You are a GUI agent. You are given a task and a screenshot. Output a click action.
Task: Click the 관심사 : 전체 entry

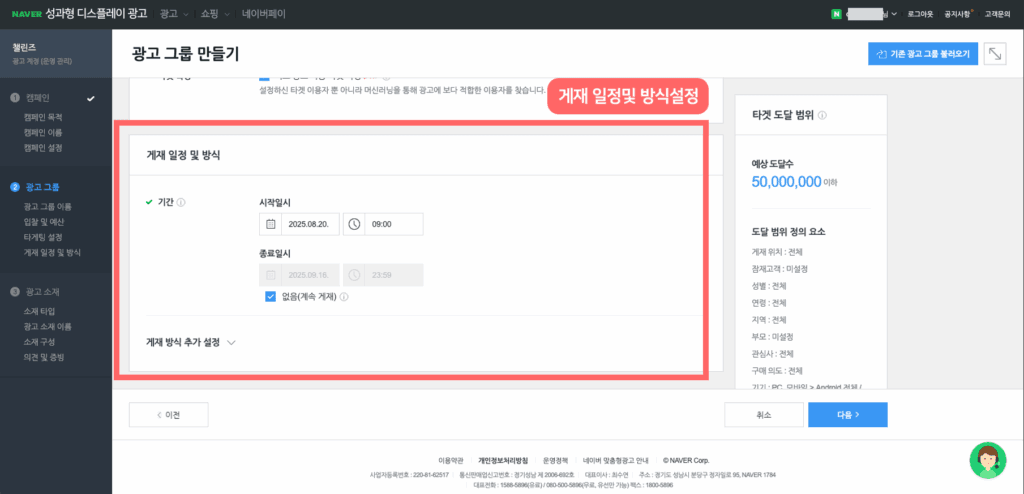pos(773,354)
